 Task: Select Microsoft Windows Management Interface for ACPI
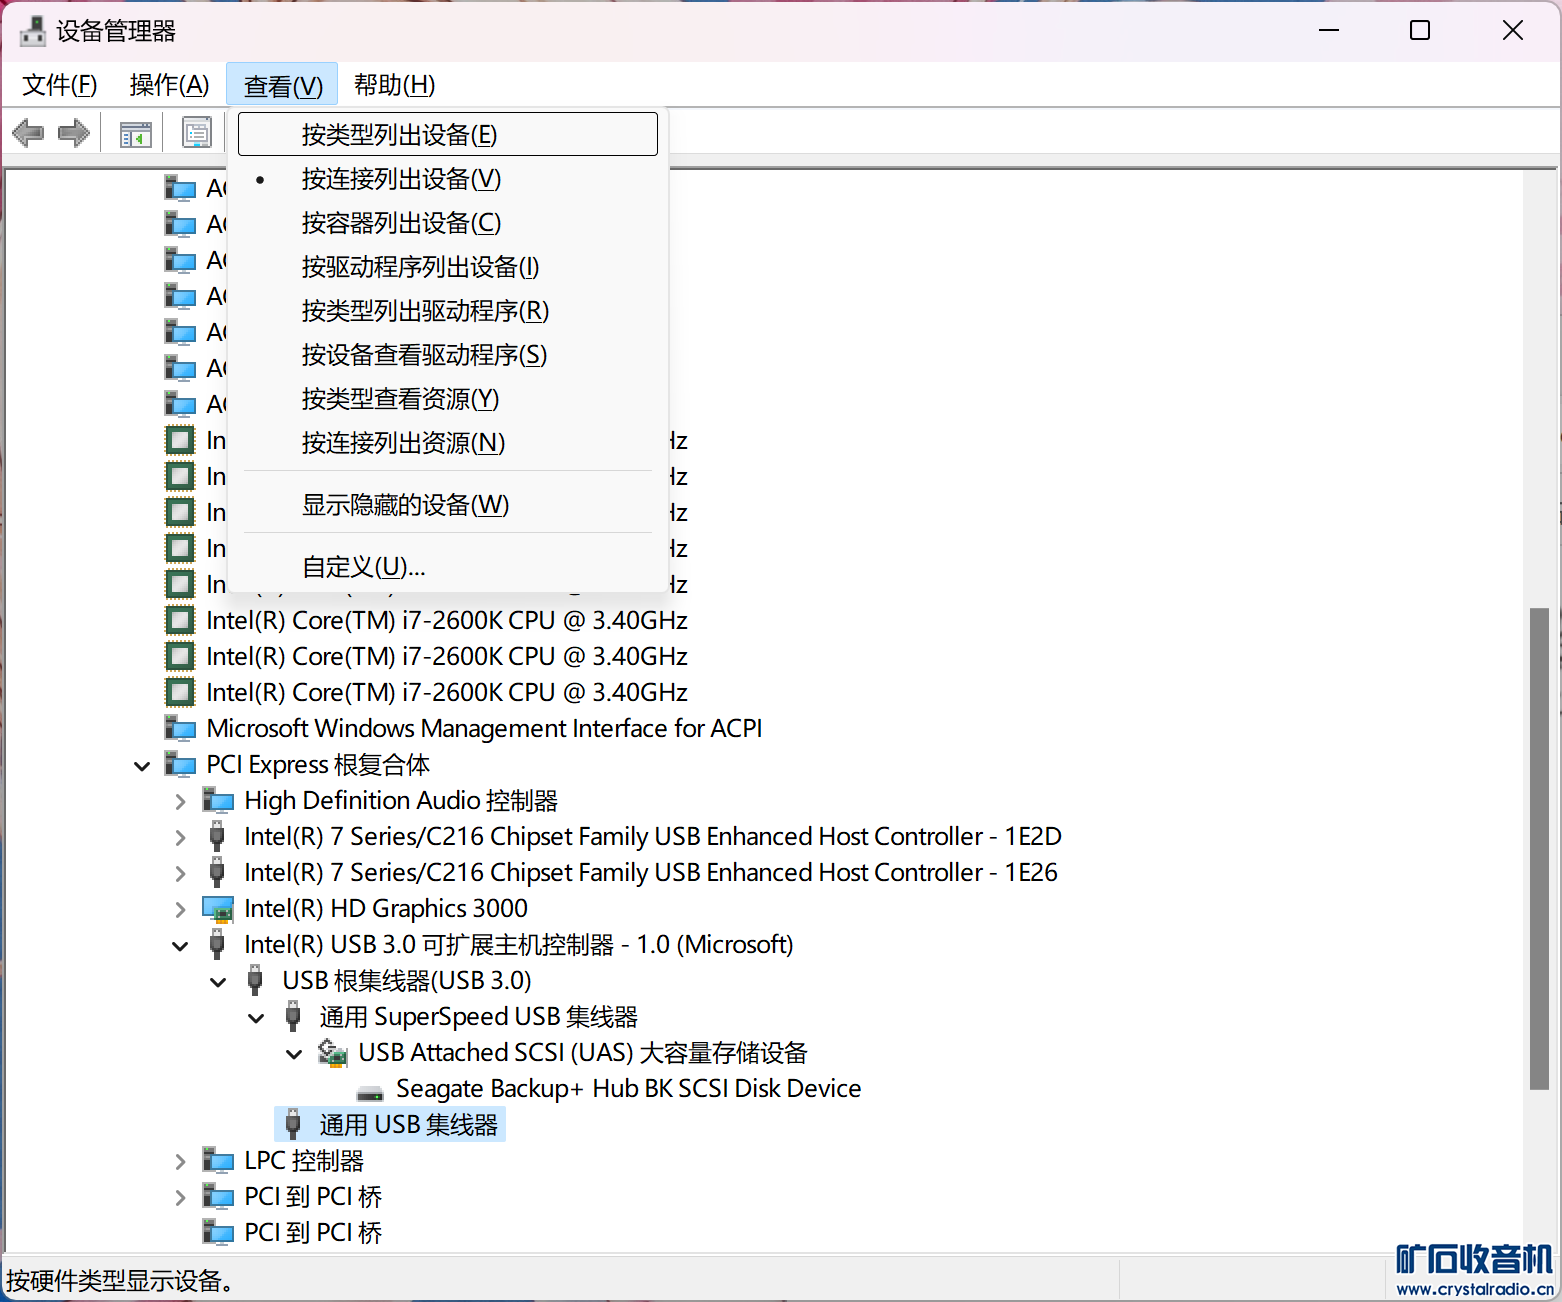click(484, 728)
